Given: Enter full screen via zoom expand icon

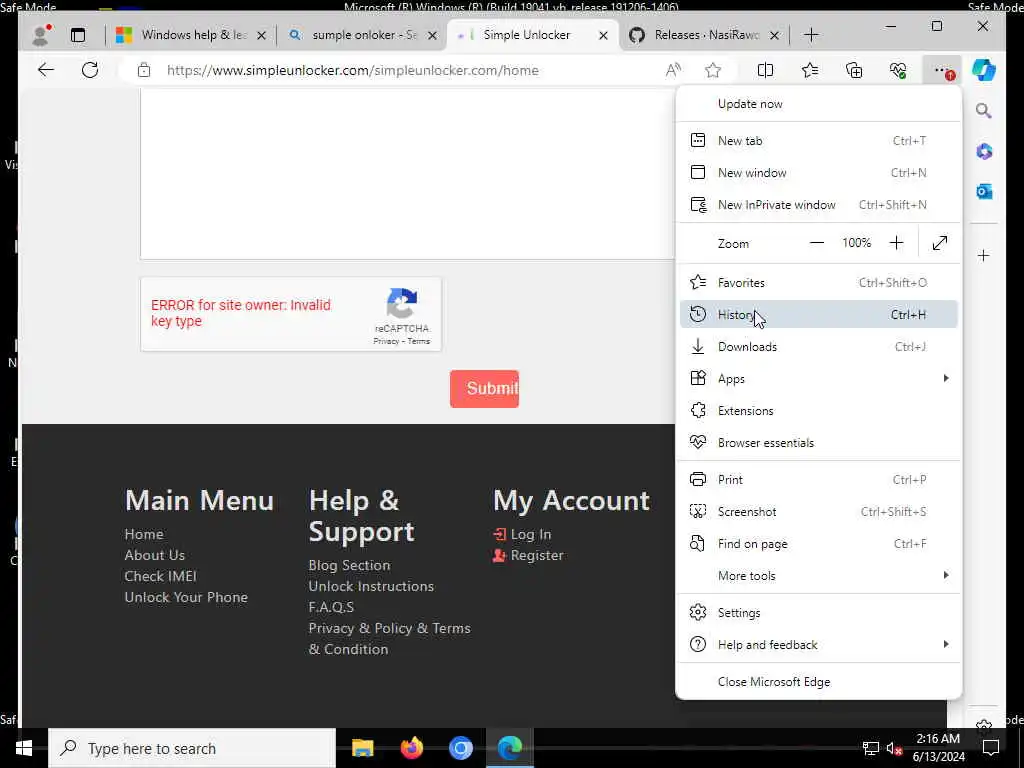Looking at the screenshot, I should (x=940, y=243).
